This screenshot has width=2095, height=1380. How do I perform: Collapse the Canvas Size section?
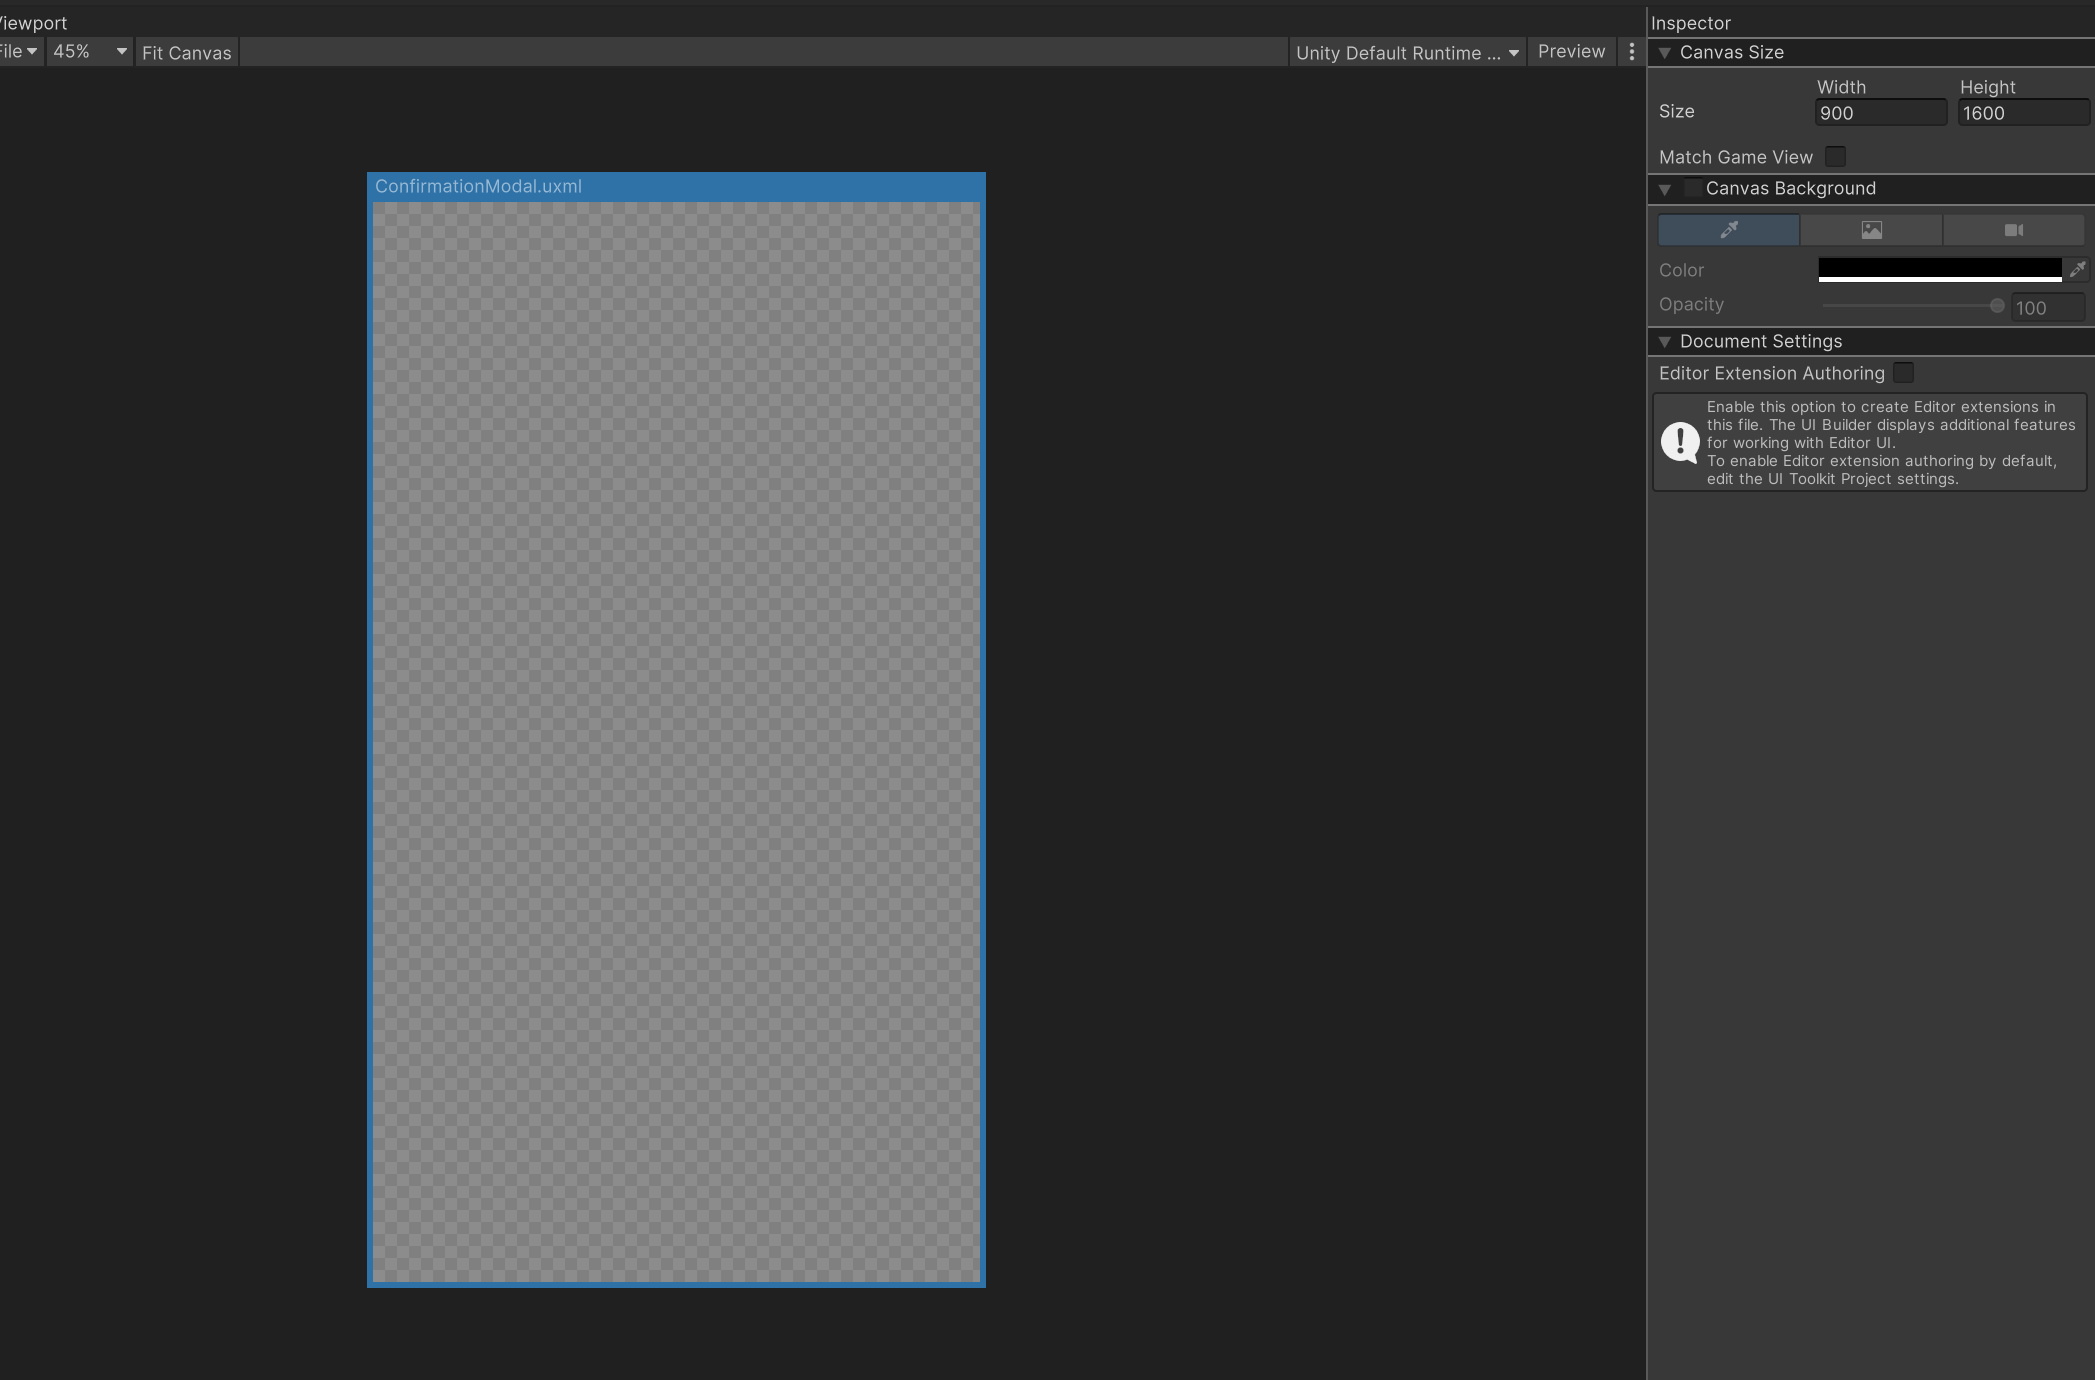coord(1665,53)
